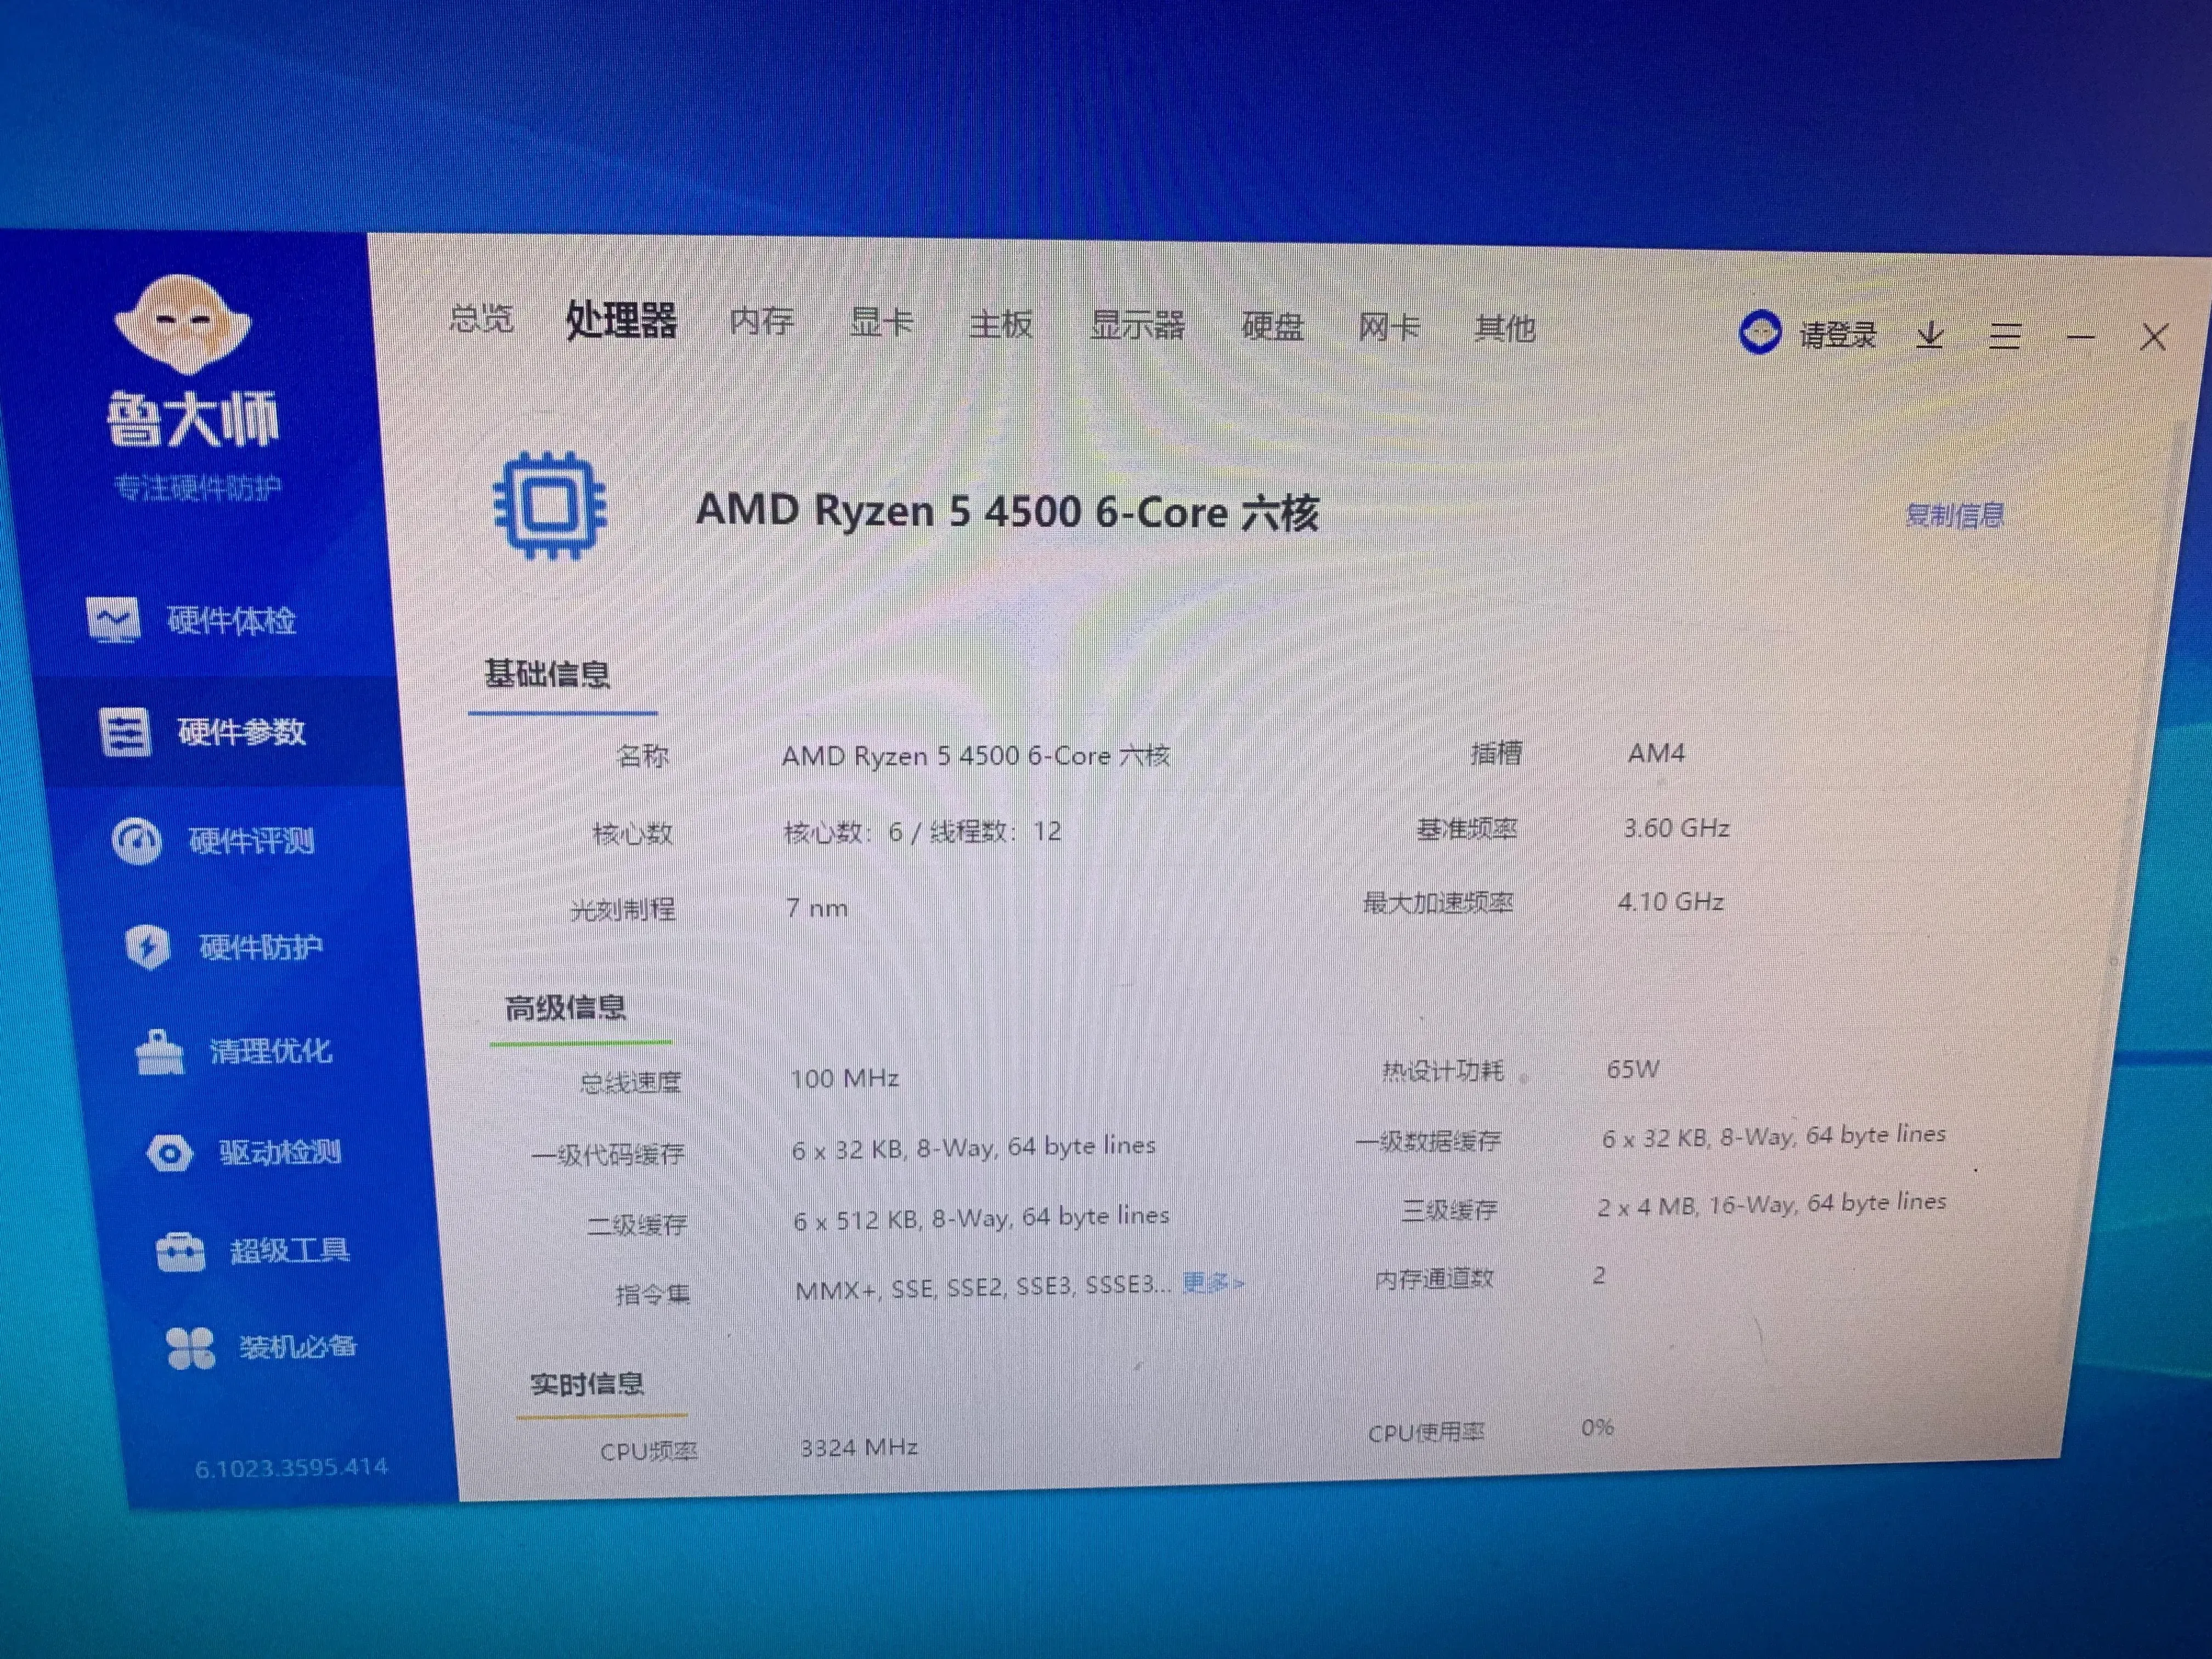Click the 100 MHz bus speed value
The image size is (2212, 1659).
click(845, 1078)
